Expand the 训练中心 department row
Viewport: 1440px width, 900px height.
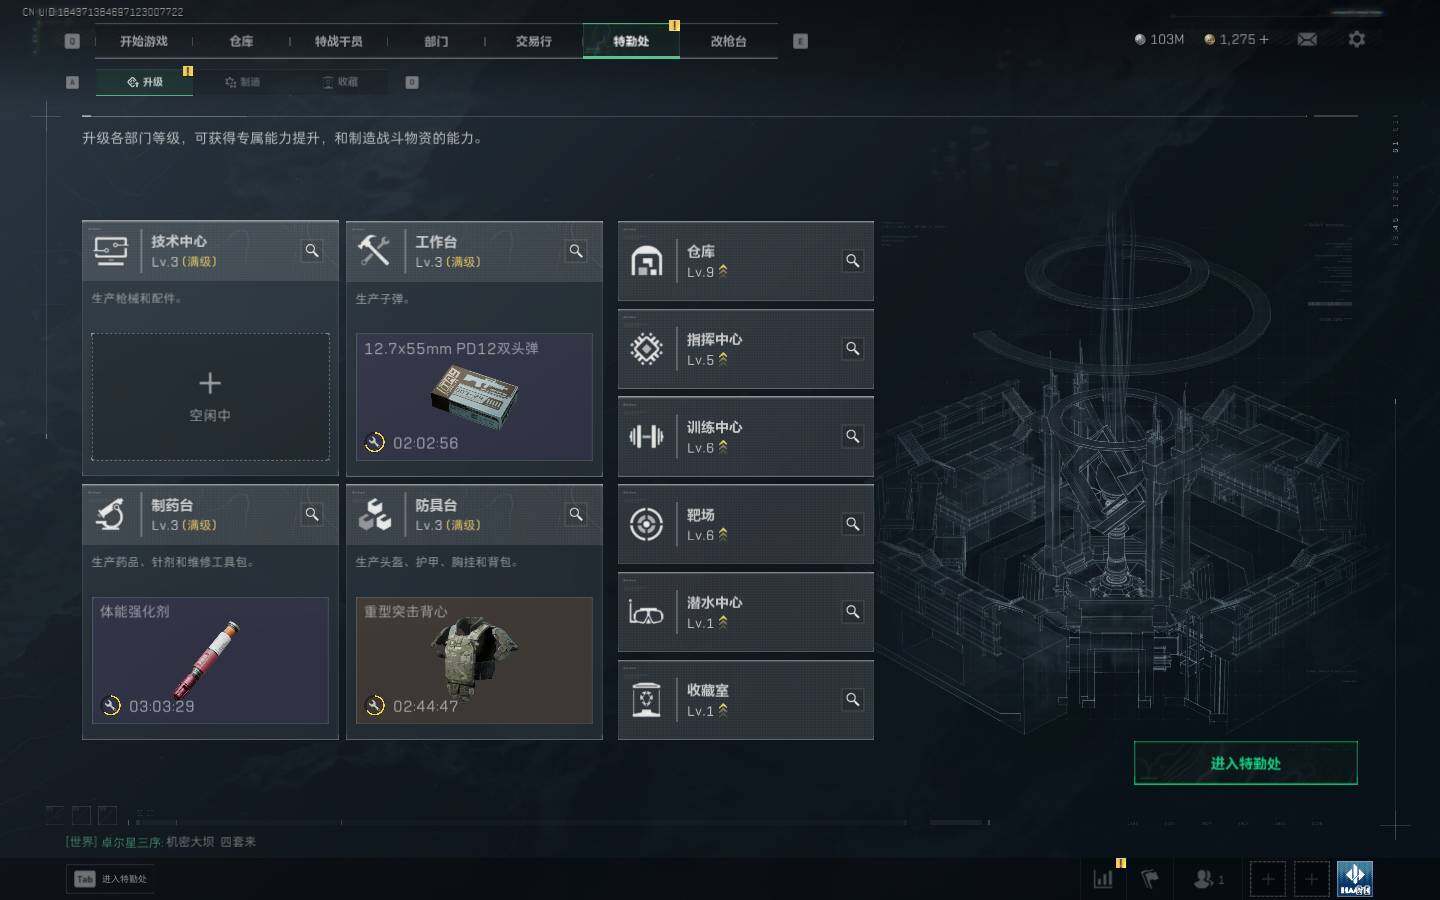click(746, 437)
